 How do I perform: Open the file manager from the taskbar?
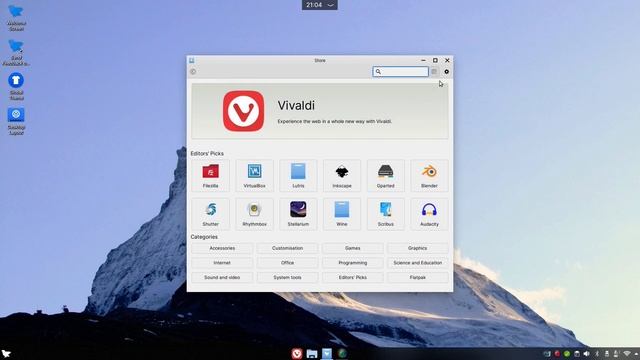tap(312, 353)
